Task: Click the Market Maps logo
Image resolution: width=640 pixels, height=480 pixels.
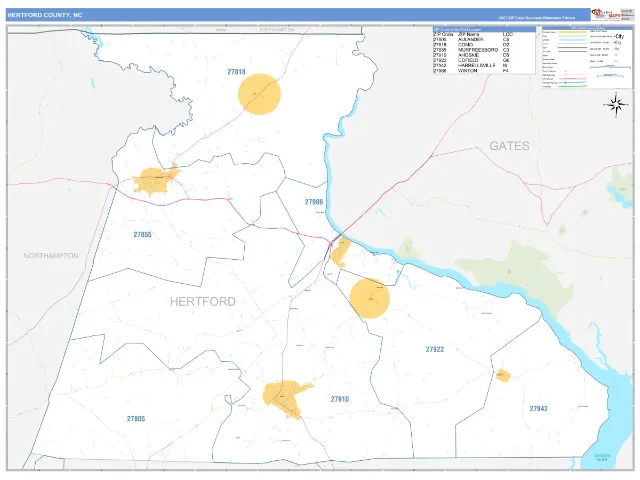Action: (606, 14)
